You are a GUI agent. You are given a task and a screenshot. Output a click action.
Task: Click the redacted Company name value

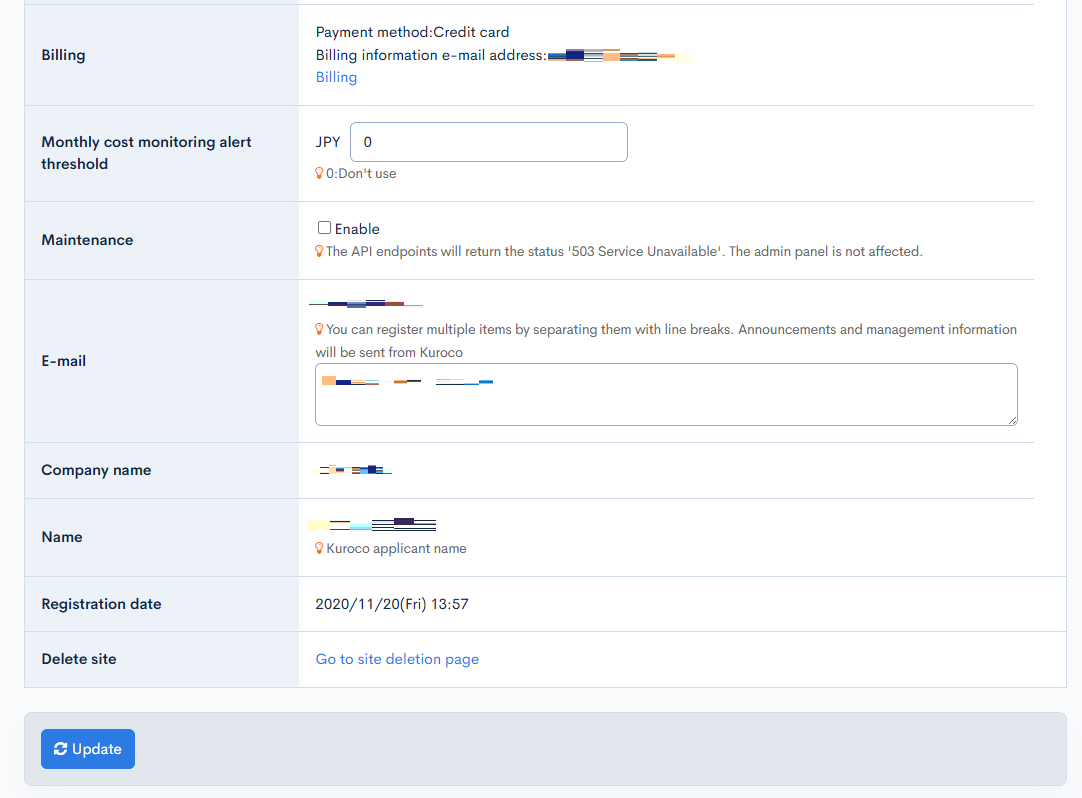pos(355,468)
